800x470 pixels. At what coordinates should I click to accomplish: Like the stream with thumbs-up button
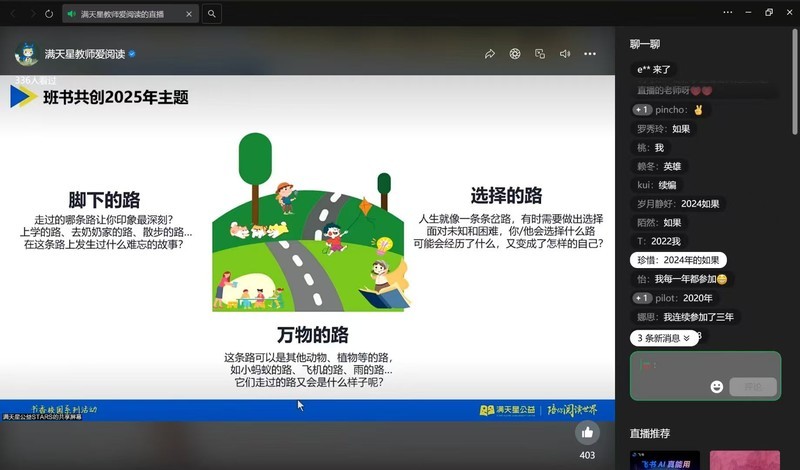tap(587, 432)
